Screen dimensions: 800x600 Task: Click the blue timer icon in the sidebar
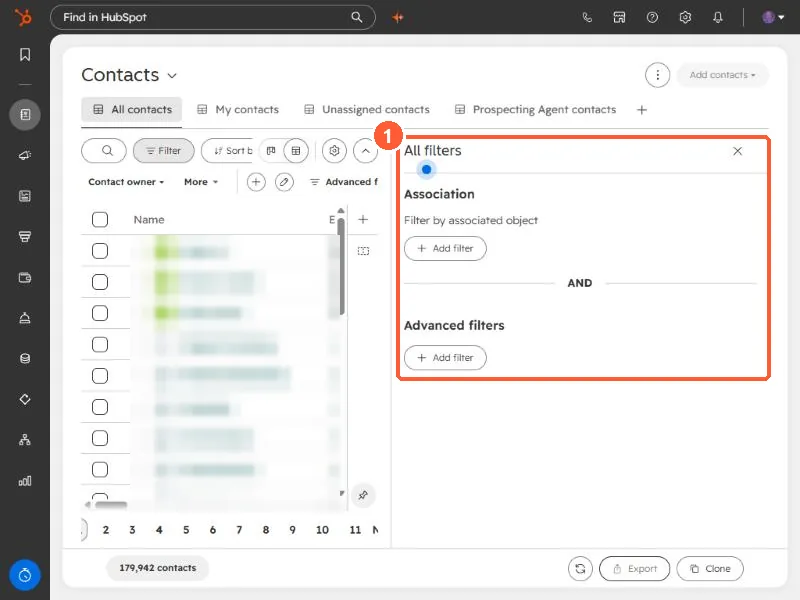[25, 576]
